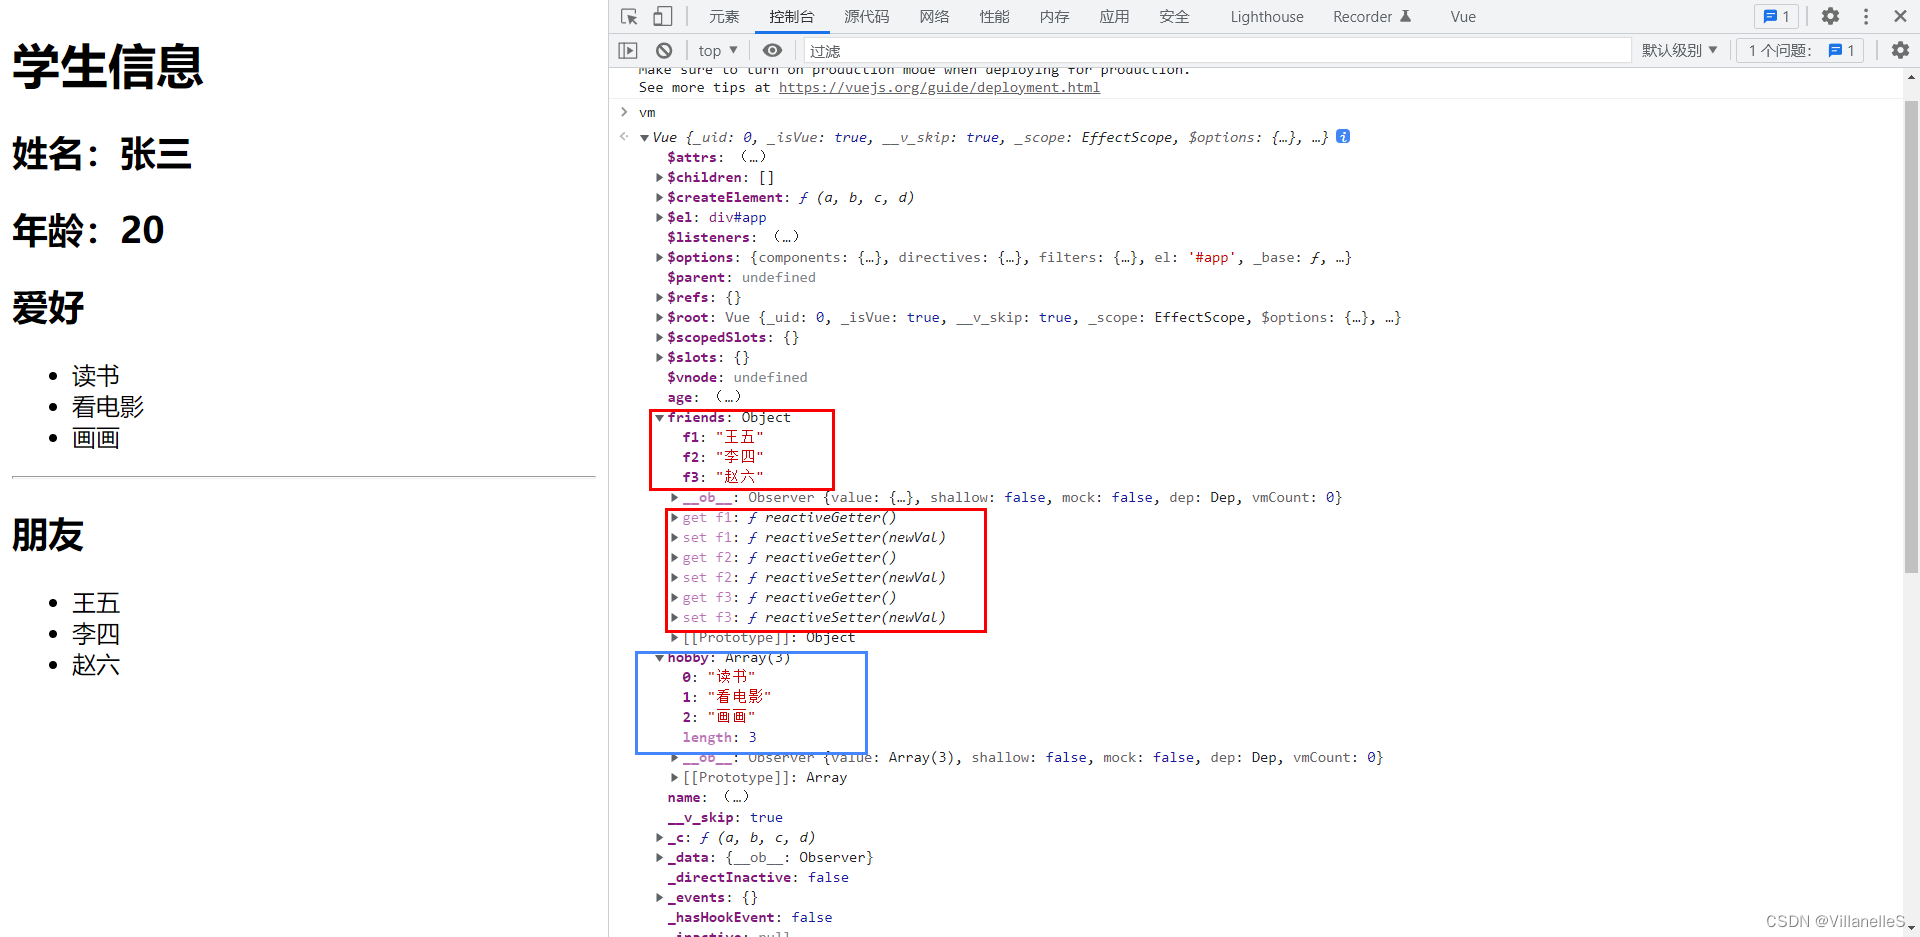Toggle the device toolbar icon

662,17
